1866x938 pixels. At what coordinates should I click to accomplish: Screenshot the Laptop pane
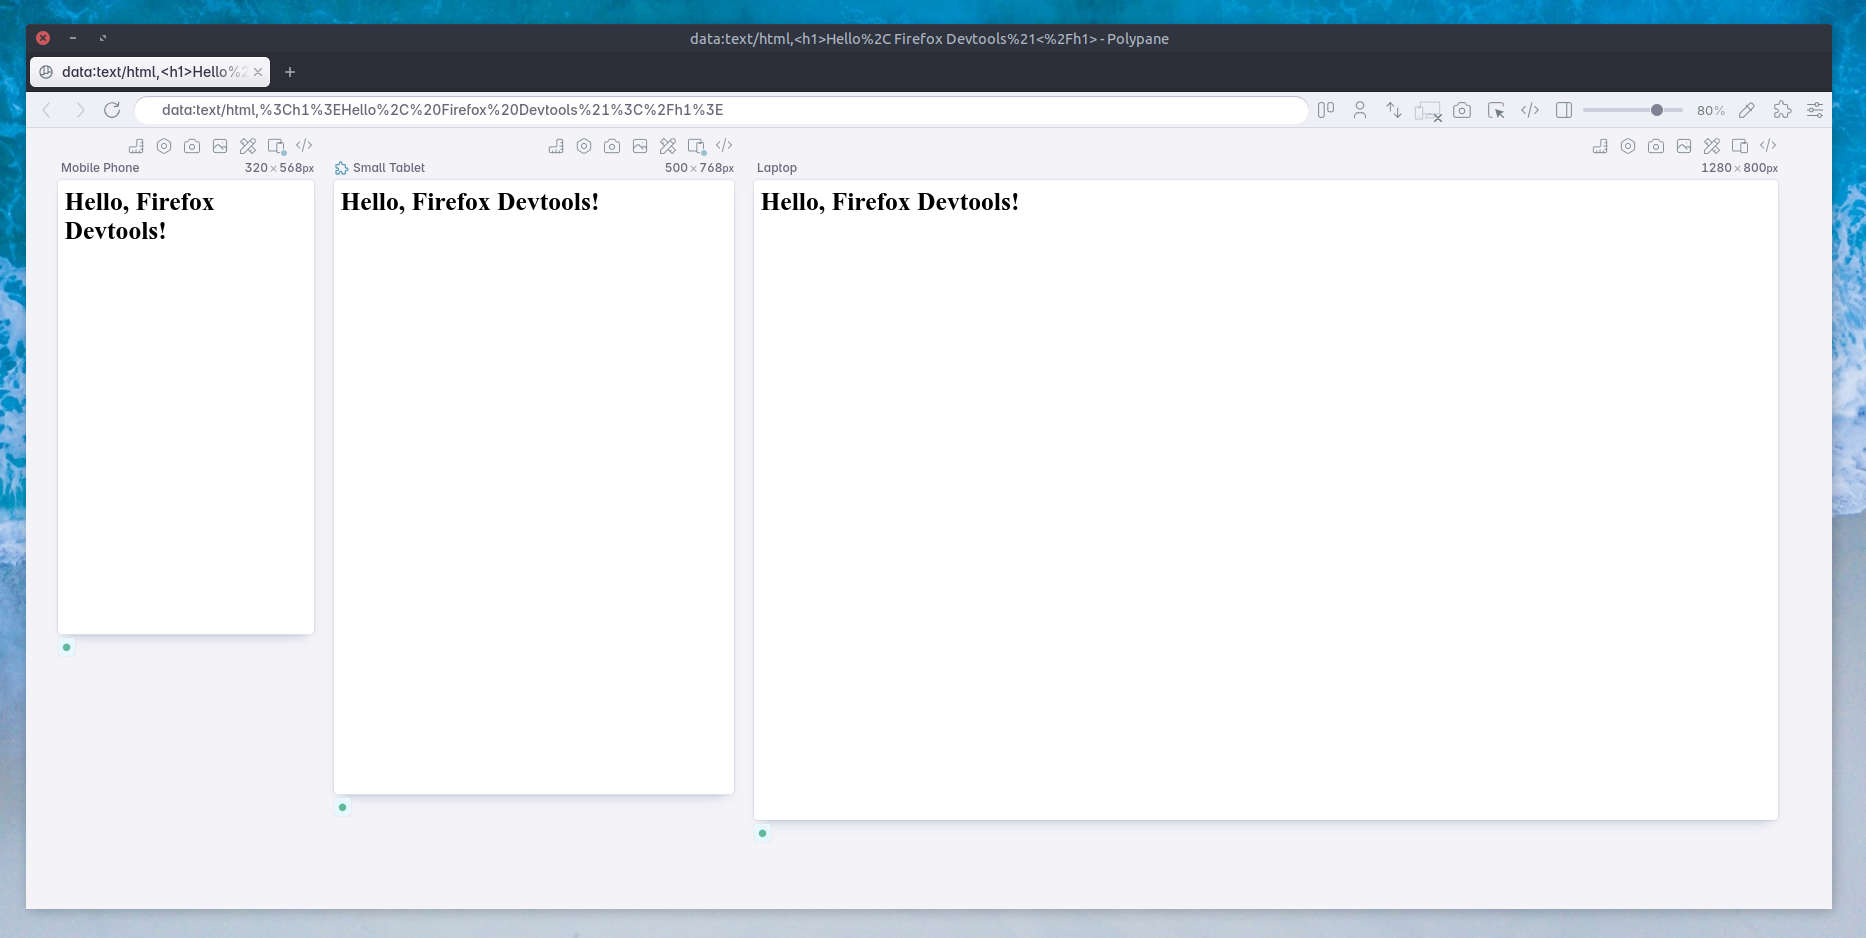click(1656, 146)
